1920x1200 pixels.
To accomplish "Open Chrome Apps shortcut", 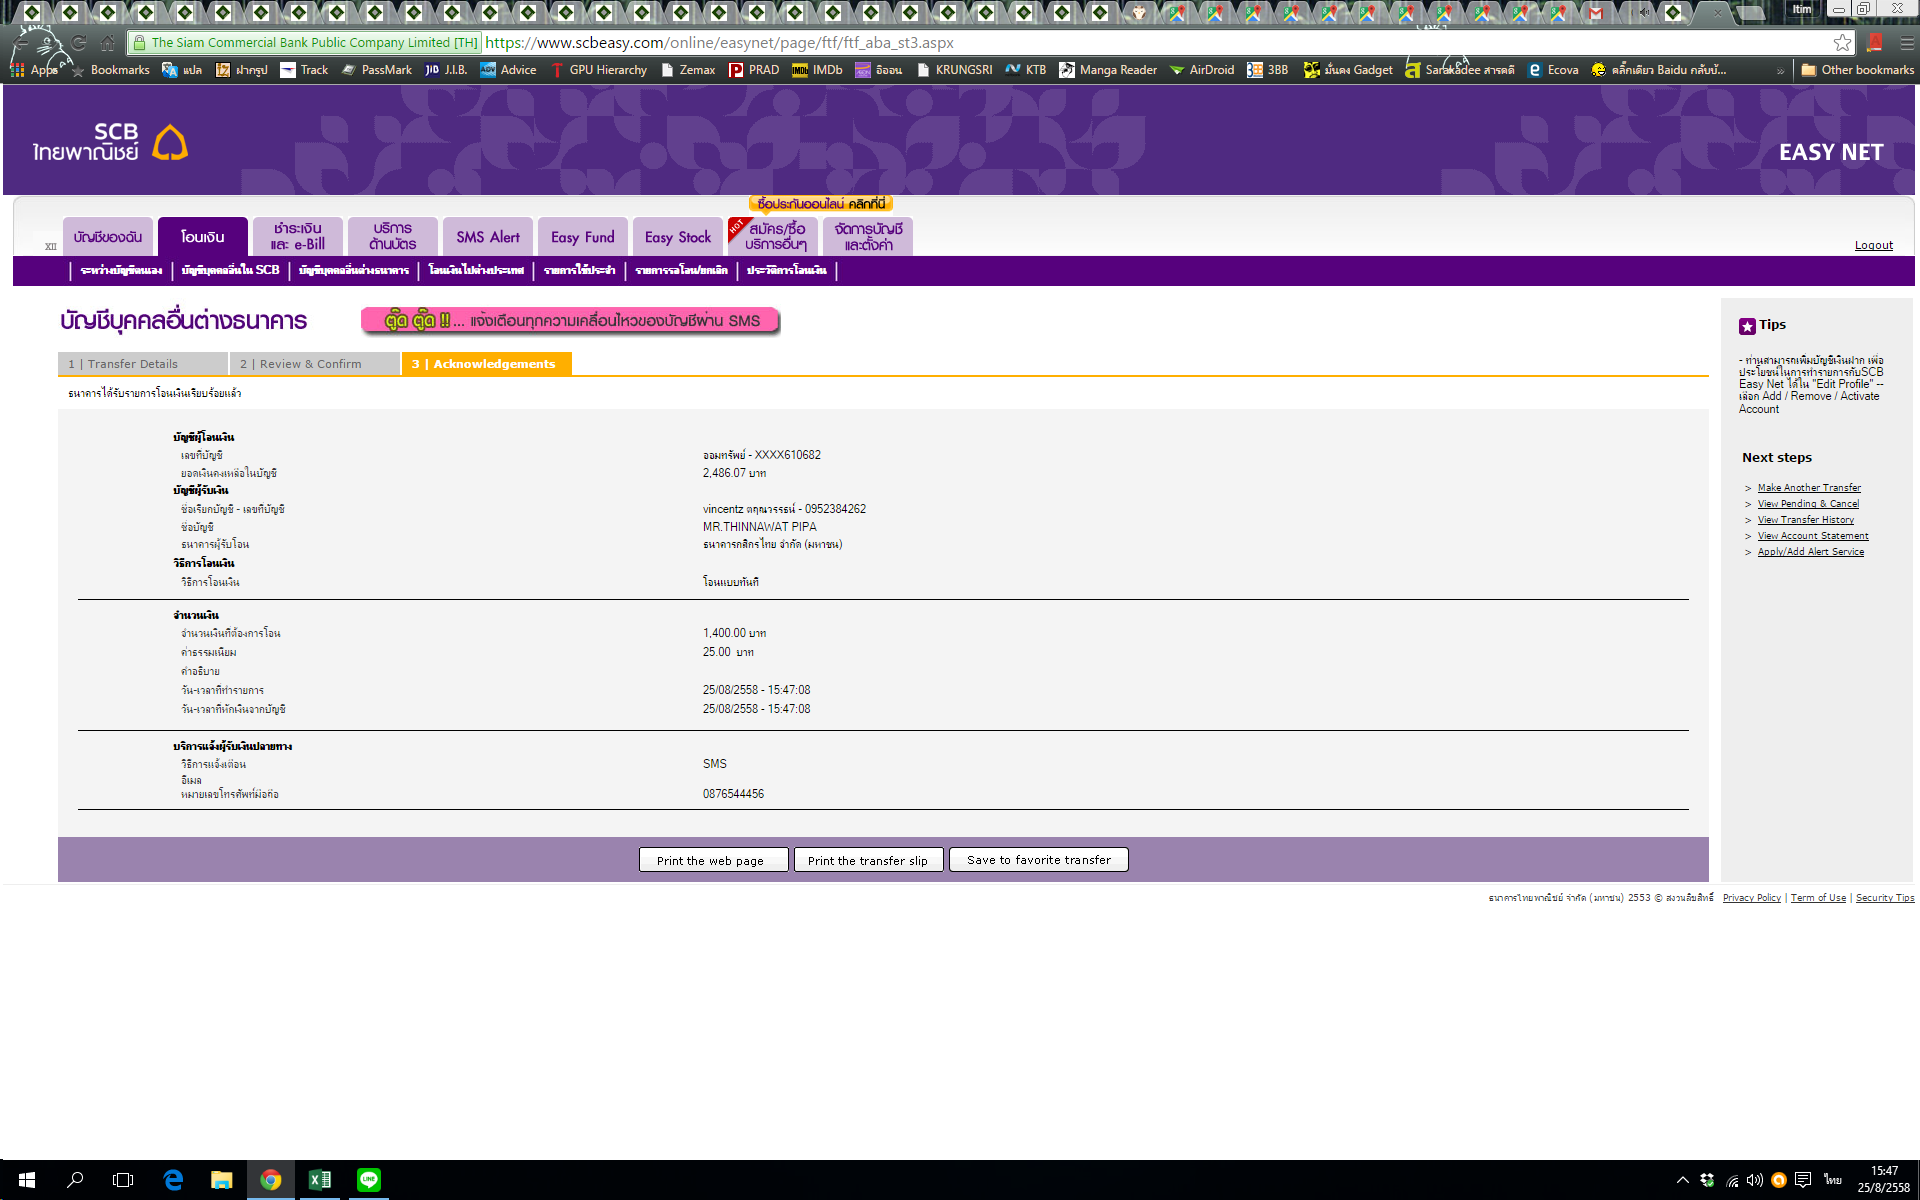I will tap(32, 70).
